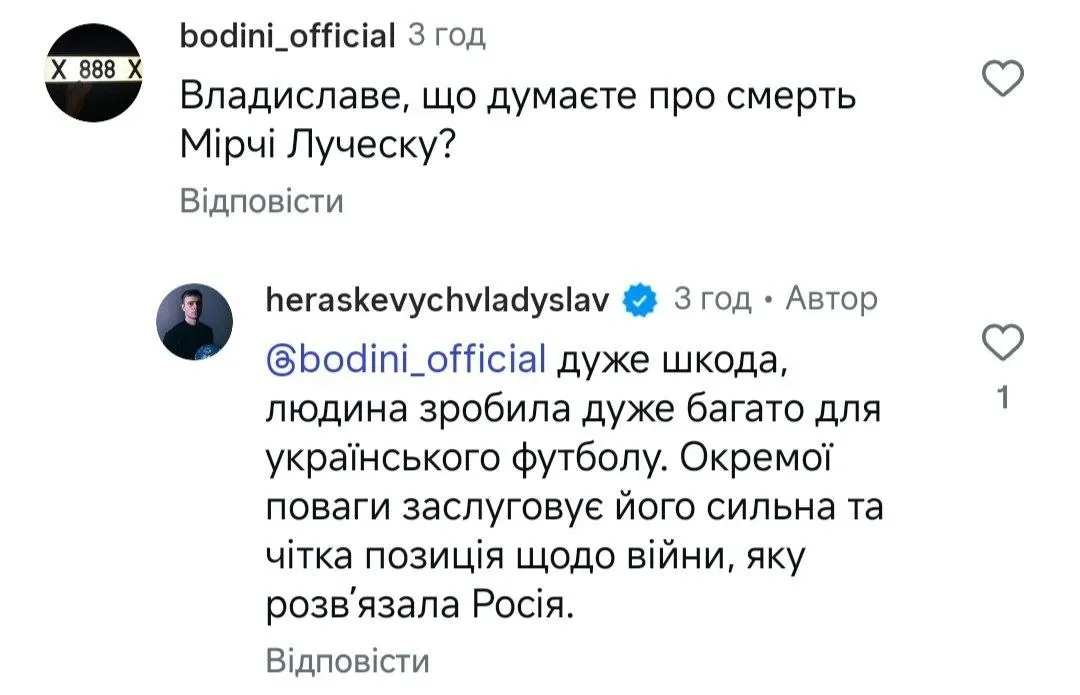The height and width of the screenshot is (695, 1080).
Task: View the like count '1' under the reply's heart
Action: [x=1004, y=400]
